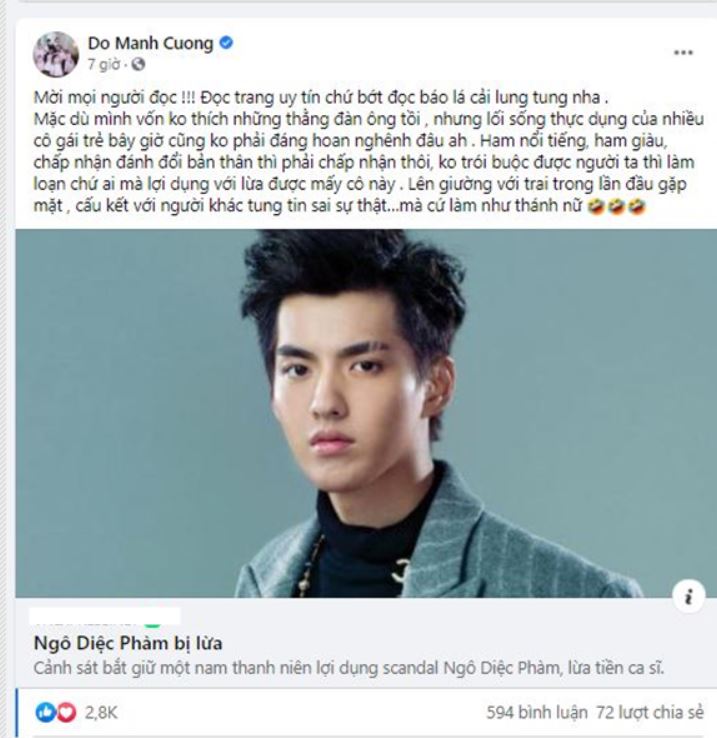Click the article description text below the title
The height and width of the screenshot is (738, 717).
pos(349,668)
